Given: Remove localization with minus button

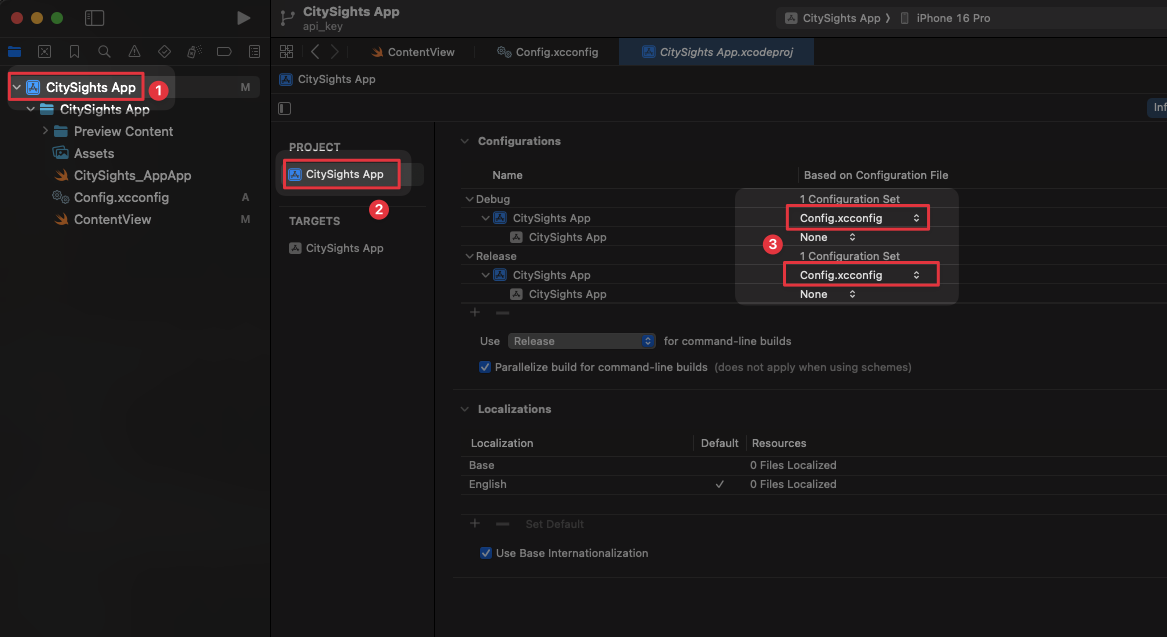Looking at the screenshot, I should pyautogui.click(x=502, y=524).
